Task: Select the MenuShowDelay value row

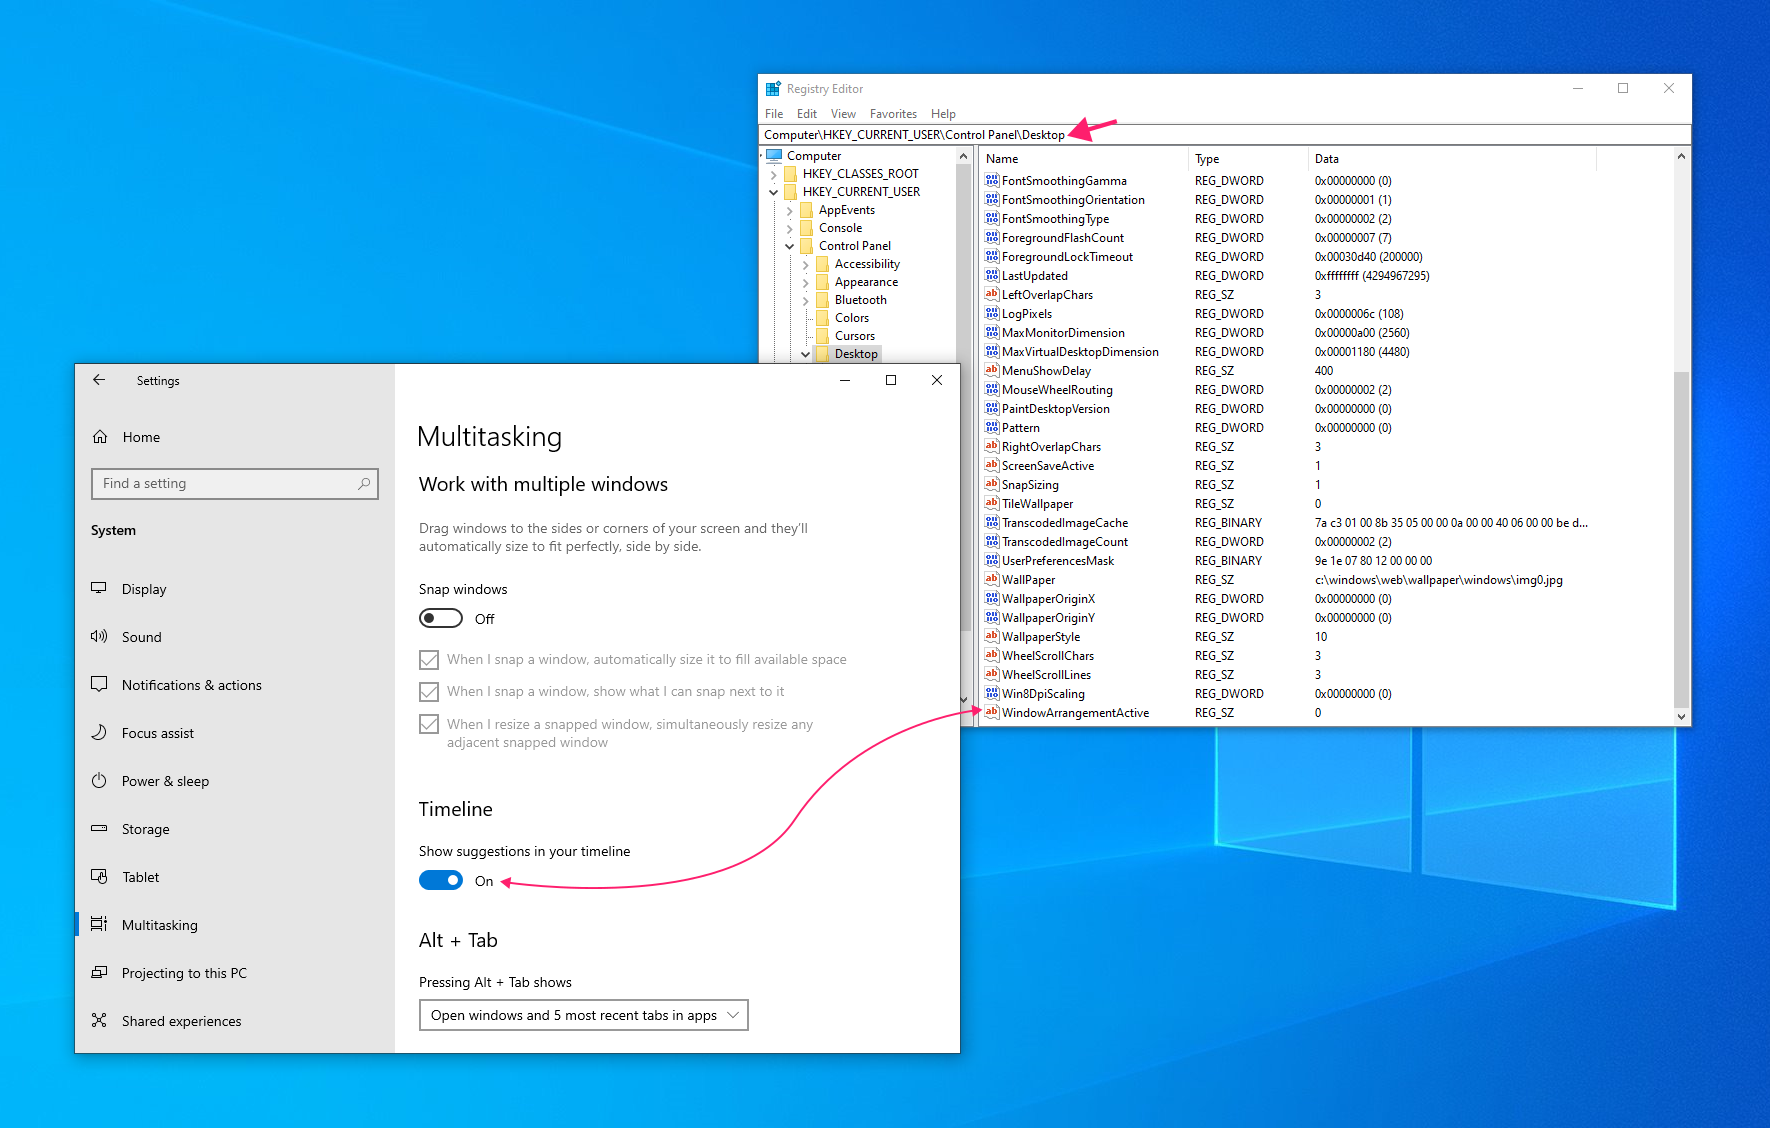Action: click(1326, 370)
